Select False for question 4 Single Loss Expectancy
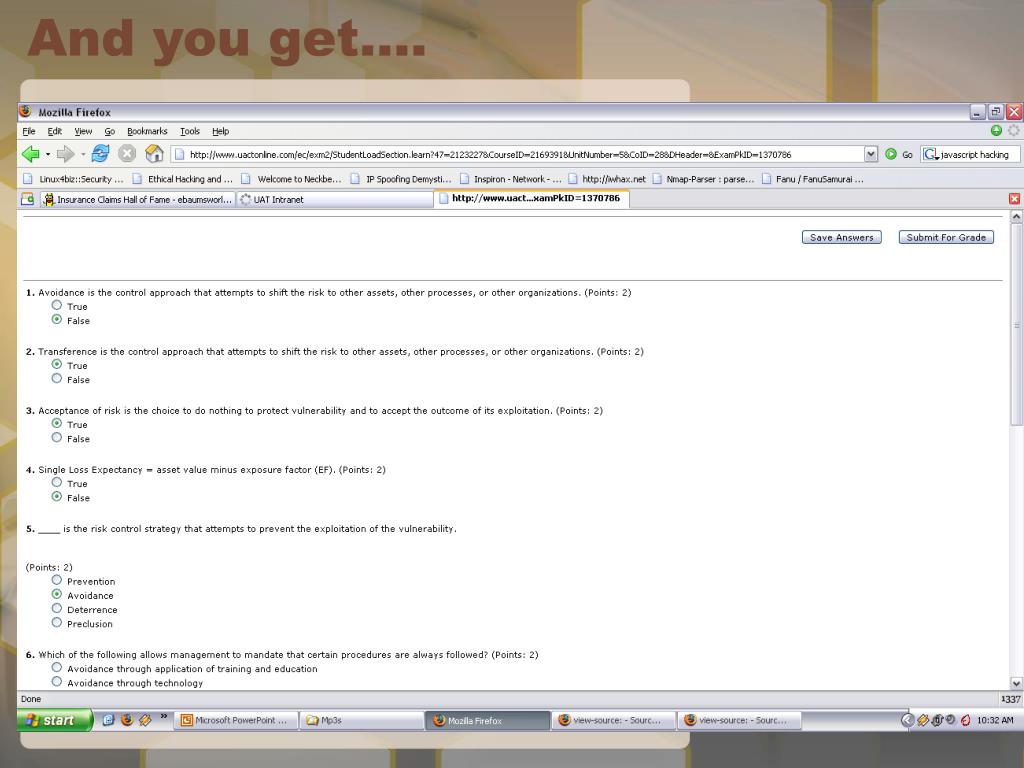The width and height of the screenshot is (1024, 768). pyautogui.click(x=57, y=497)
